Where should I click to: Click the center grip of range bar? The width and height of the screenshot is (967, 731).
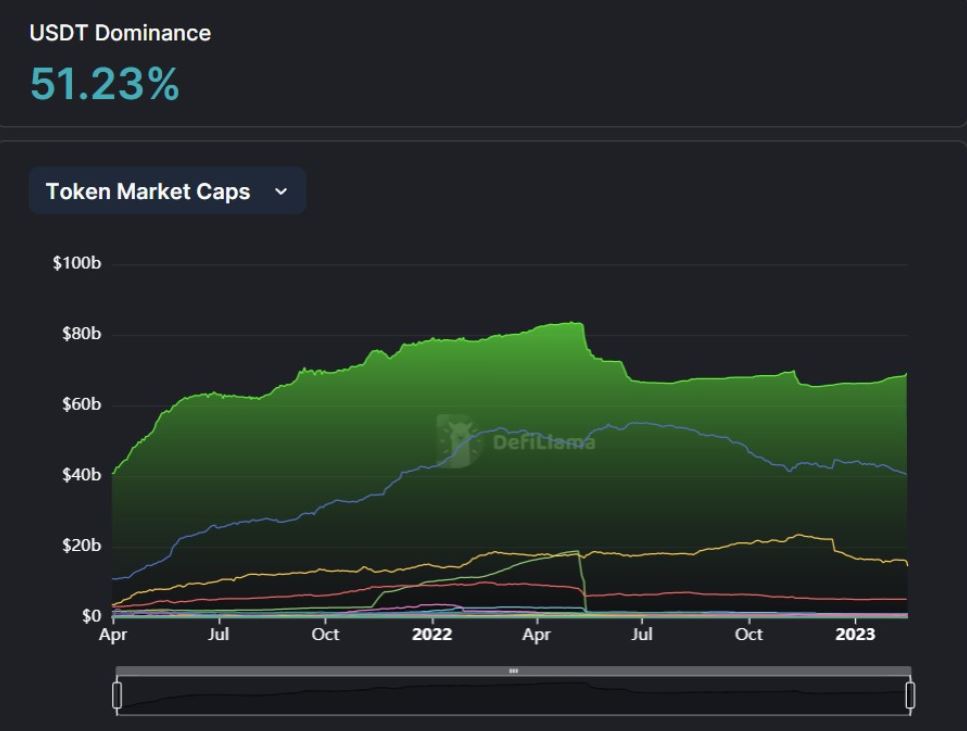coord(513,671)
